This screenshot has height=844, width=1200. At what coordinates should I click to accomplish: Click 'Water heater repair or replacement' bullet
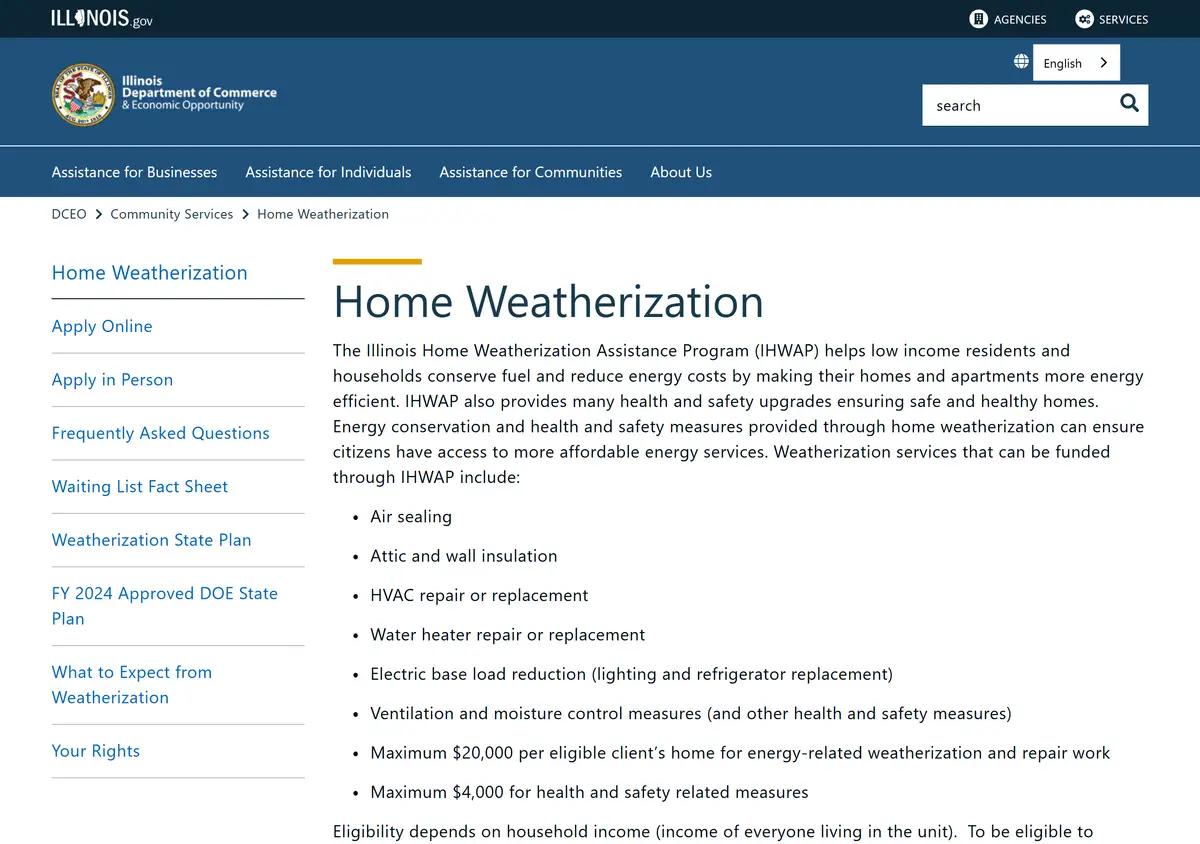coord(508,635)
